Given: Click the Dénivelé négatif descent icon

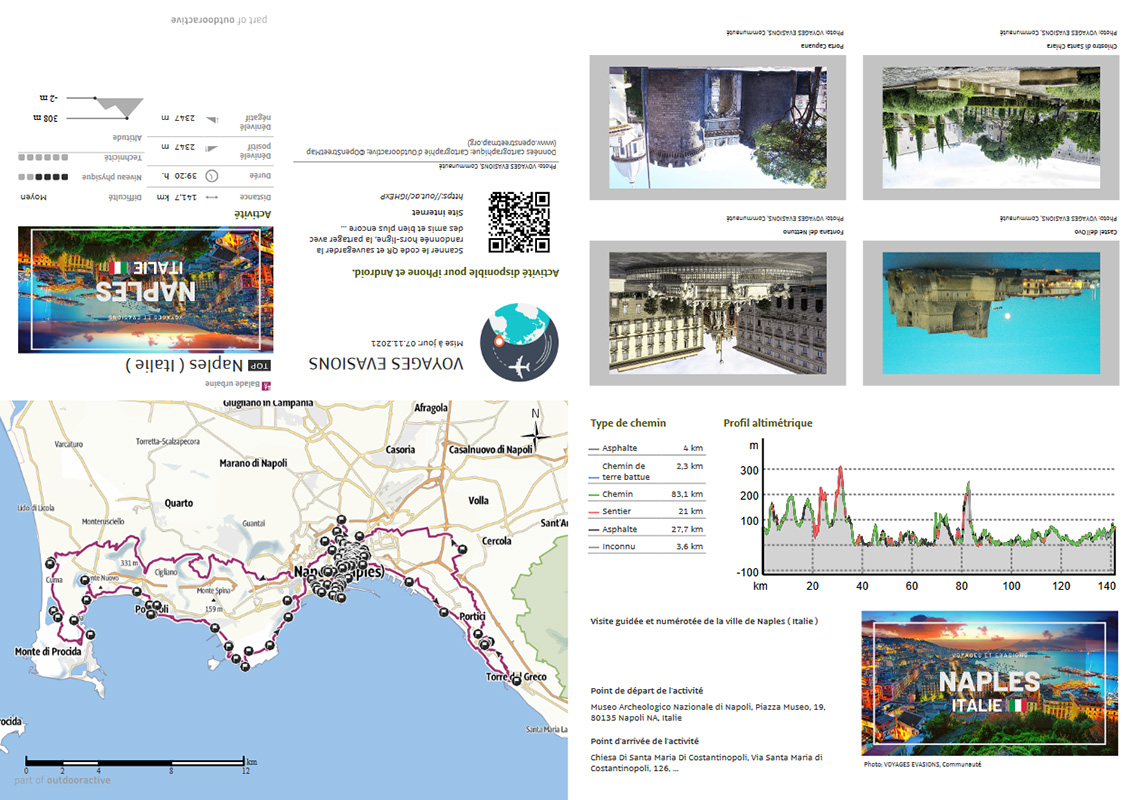Looking at the screenshot, I should point(212,119).
